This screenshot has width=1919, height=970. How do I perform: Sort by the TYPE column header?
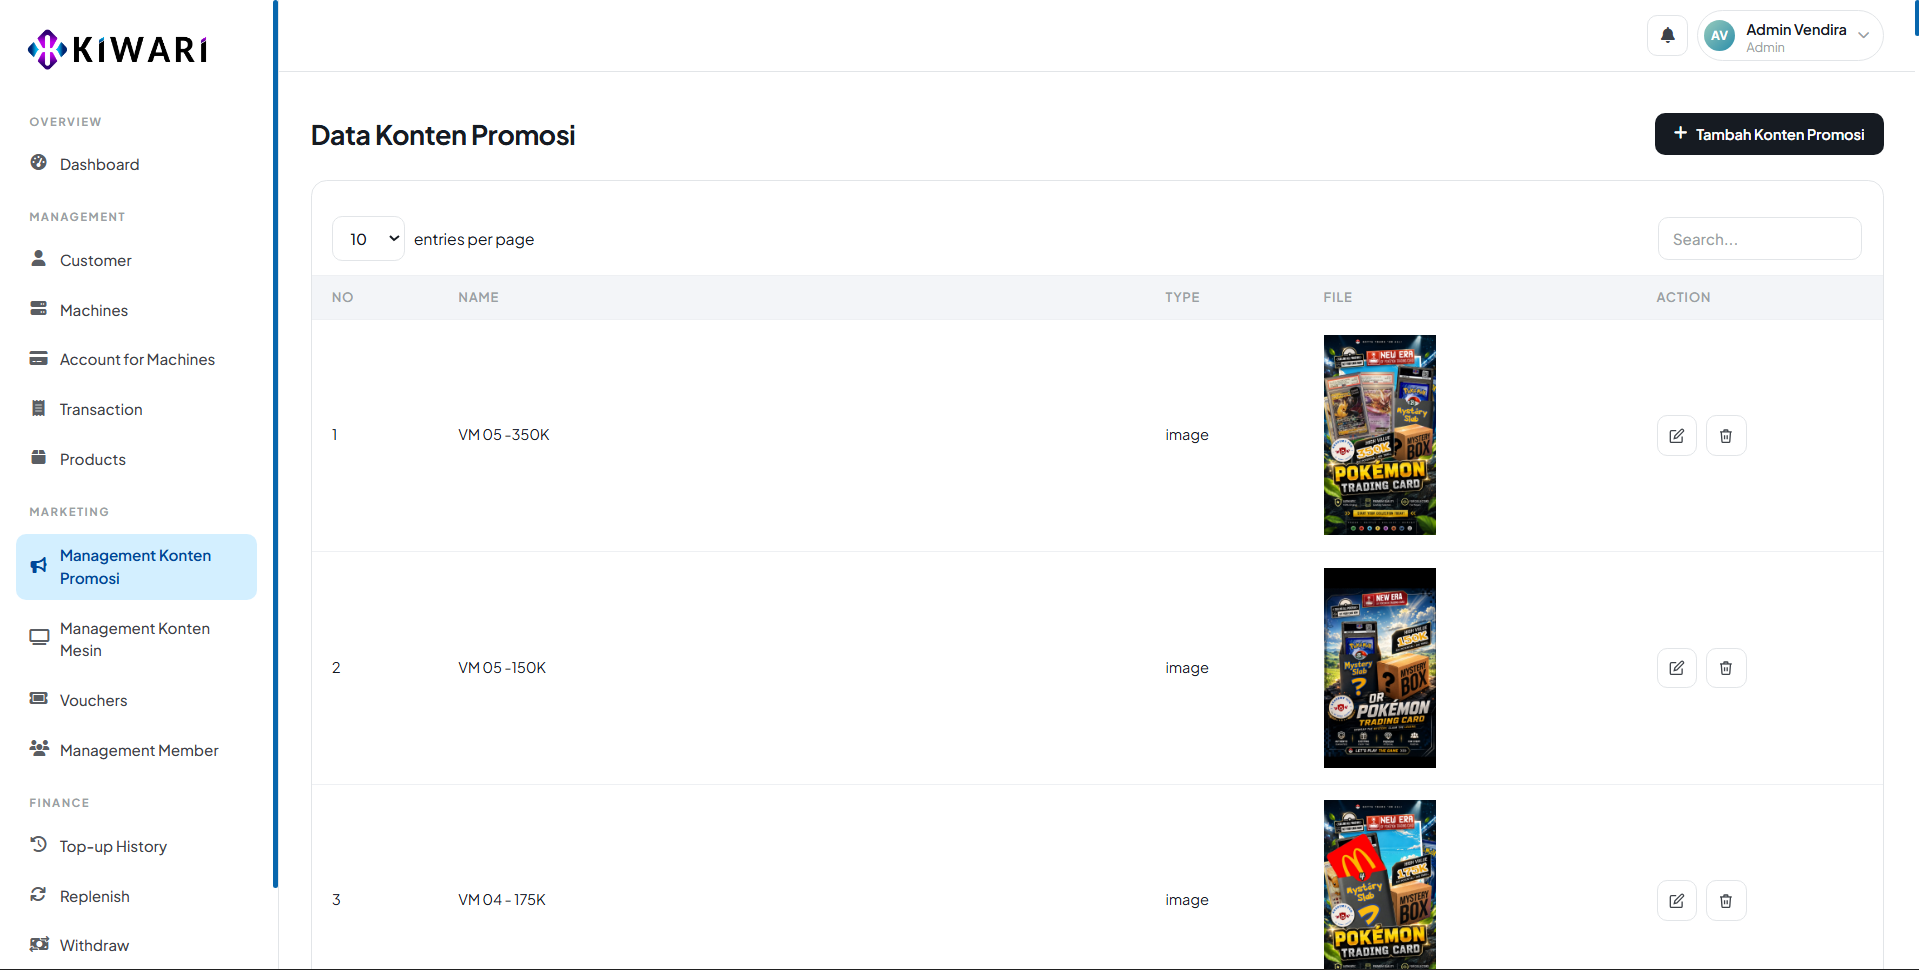pos(1182,297)
